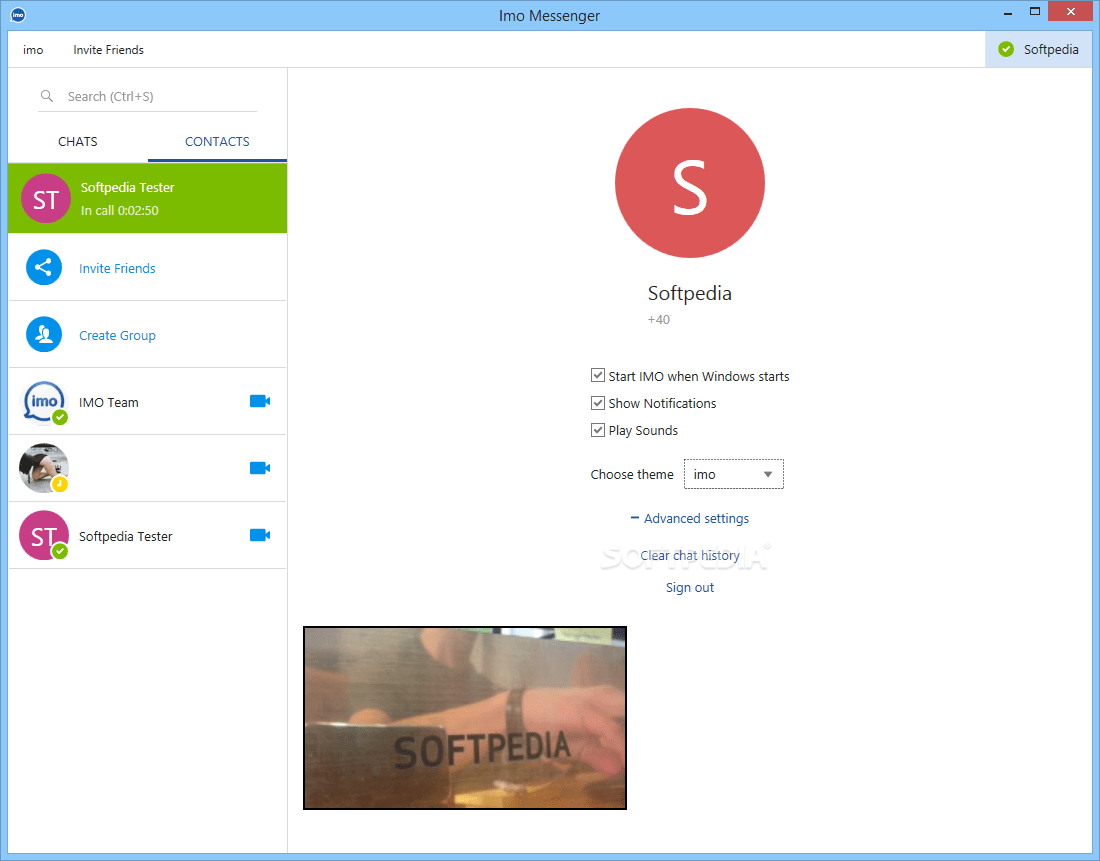The height and width of the screenshot is (861, 1100).
Task: Uncheck Show Notifications
Action: click(598, 403)
